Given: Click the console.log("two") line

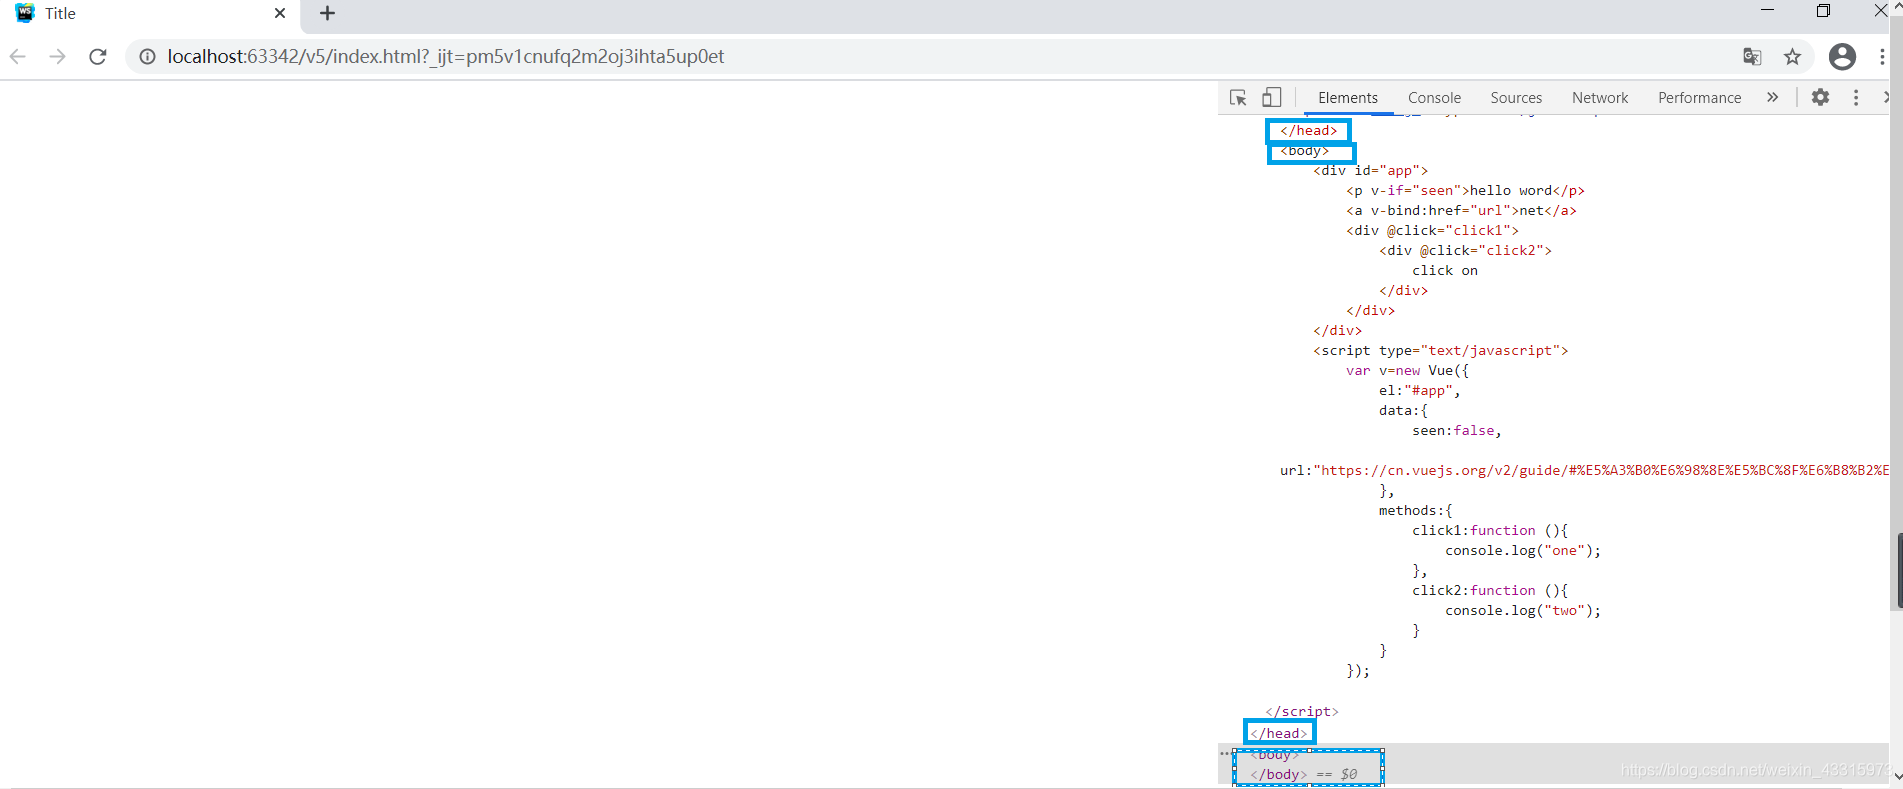Looking at the screenshot, I should (1523, 610).
